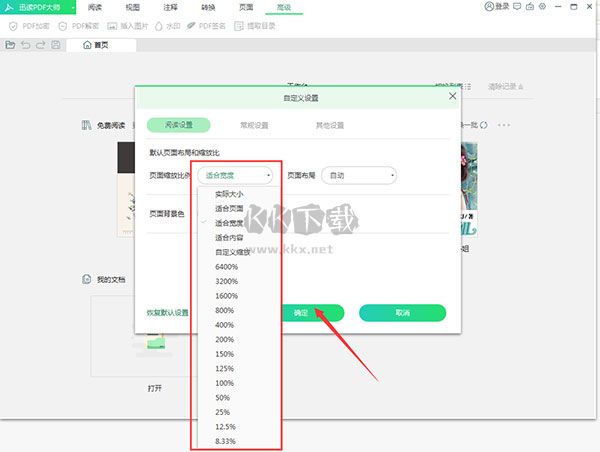The height and width of the screenshot is (452, 600).
Task: Choose 实际大小 from zoom list
Action: [x=229, y=194]
